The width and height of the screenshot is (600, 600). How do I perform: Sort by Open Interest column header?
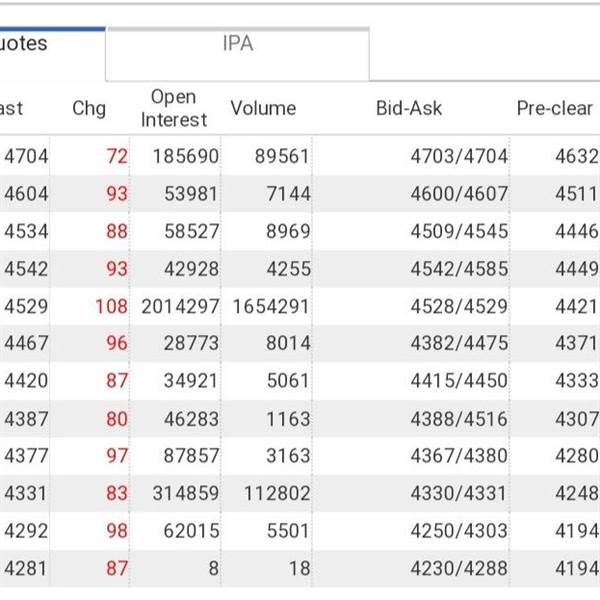point(173,108)
